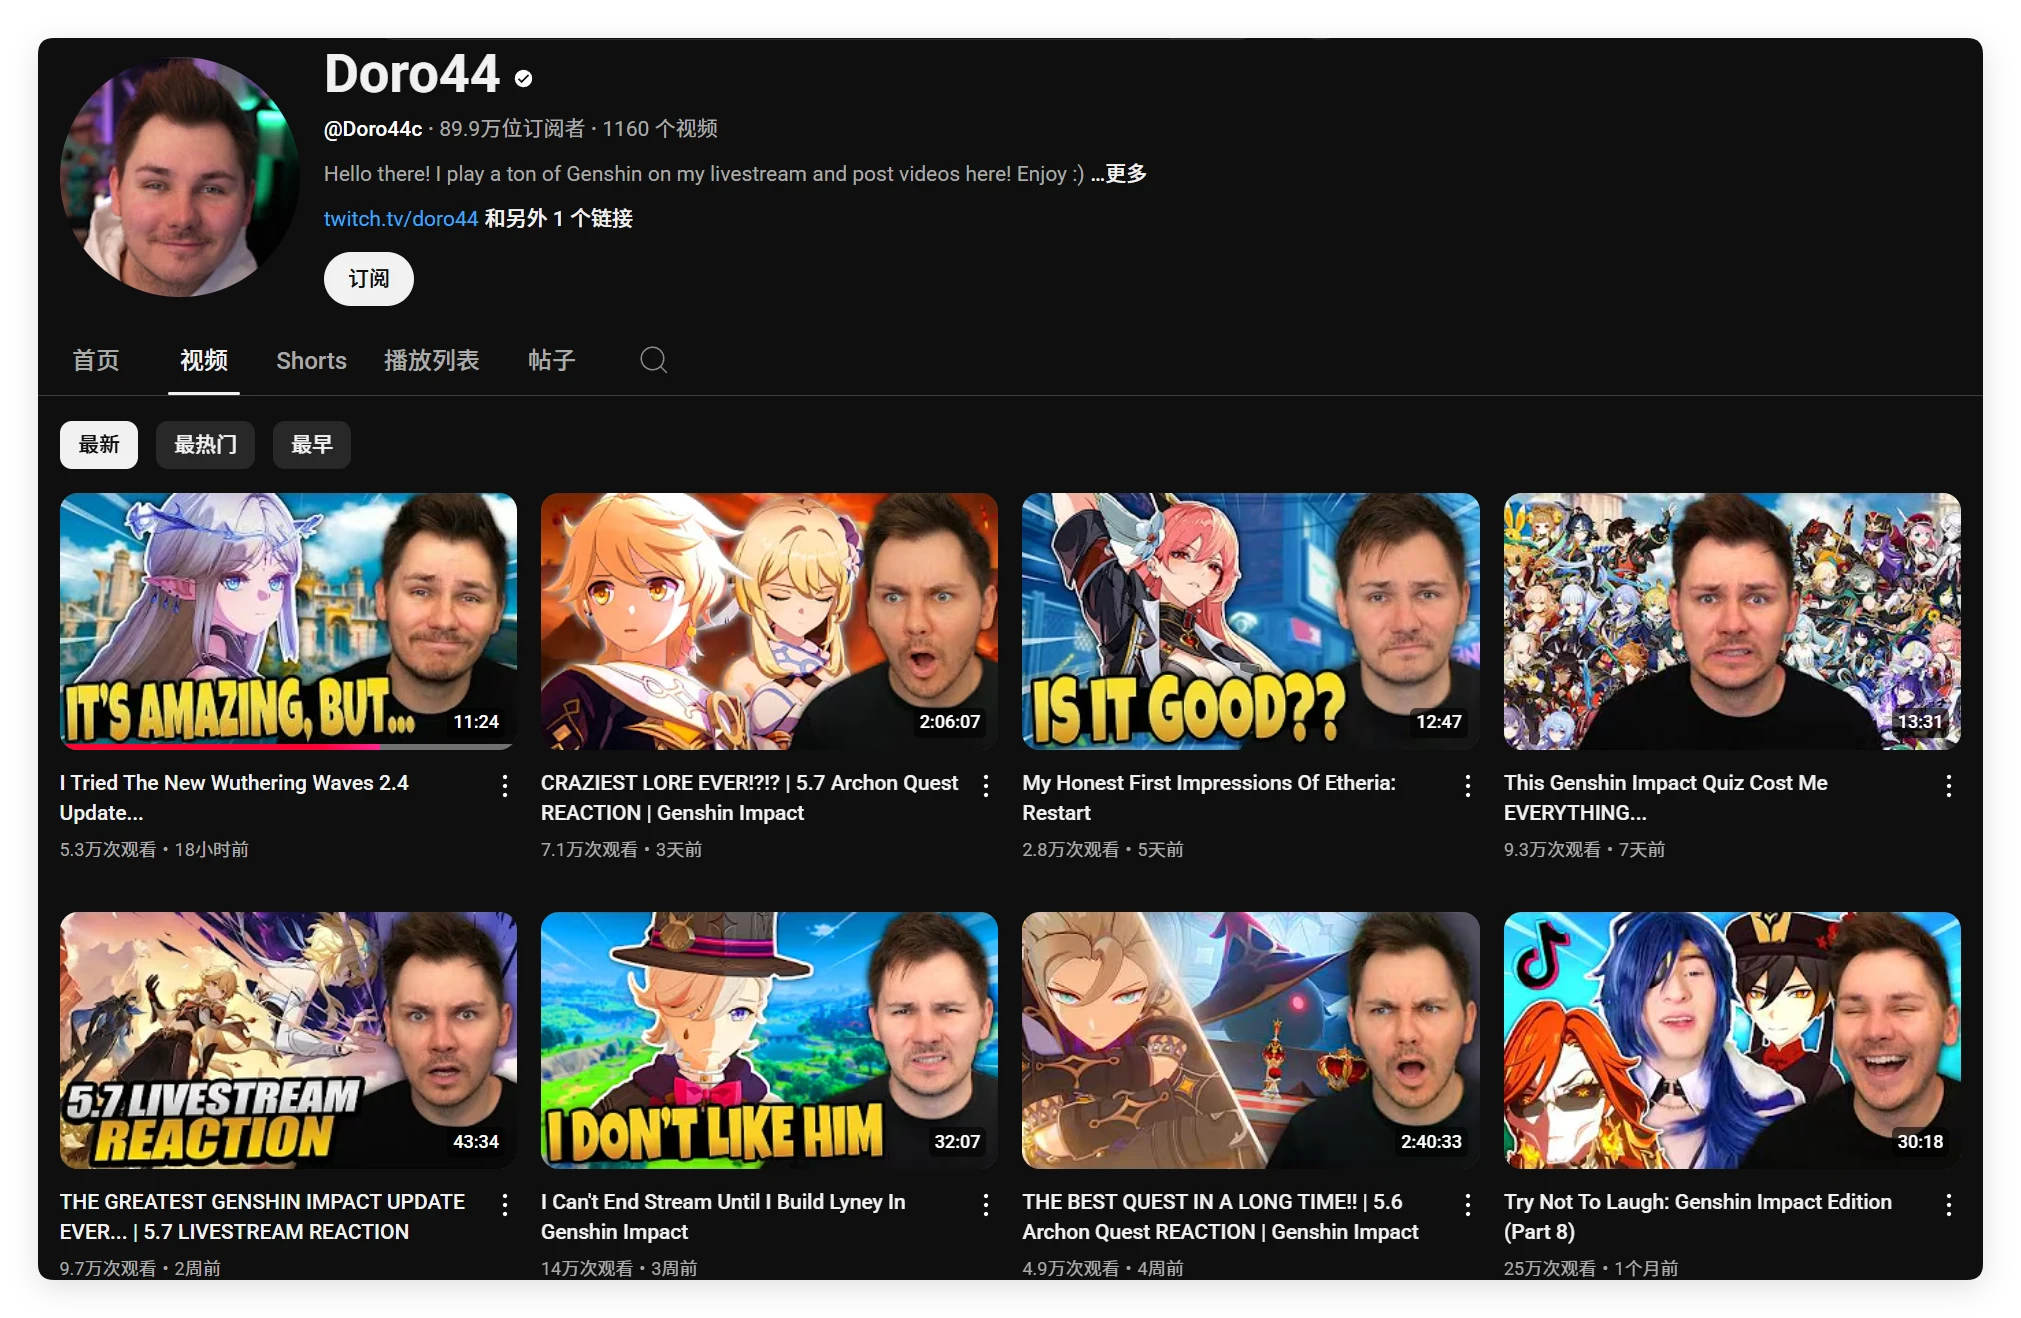Viewport: 2021px width, 1318px height.
Task: Open the Shorts tab
Action: click(311, 360)
